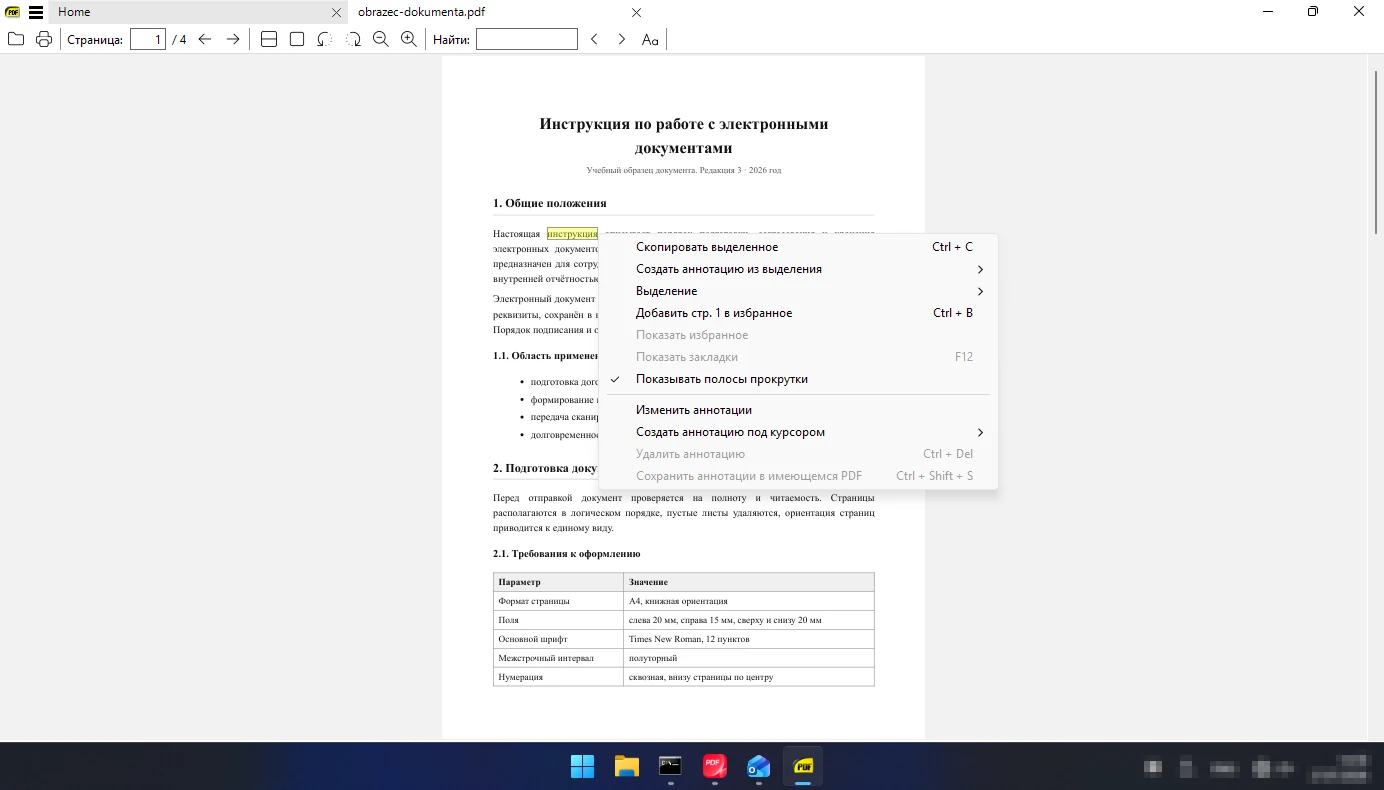The height and width of the screenshot is (790, 1384).
Task: Open Terminal from the taskbar
Action: tap(670, 767)
